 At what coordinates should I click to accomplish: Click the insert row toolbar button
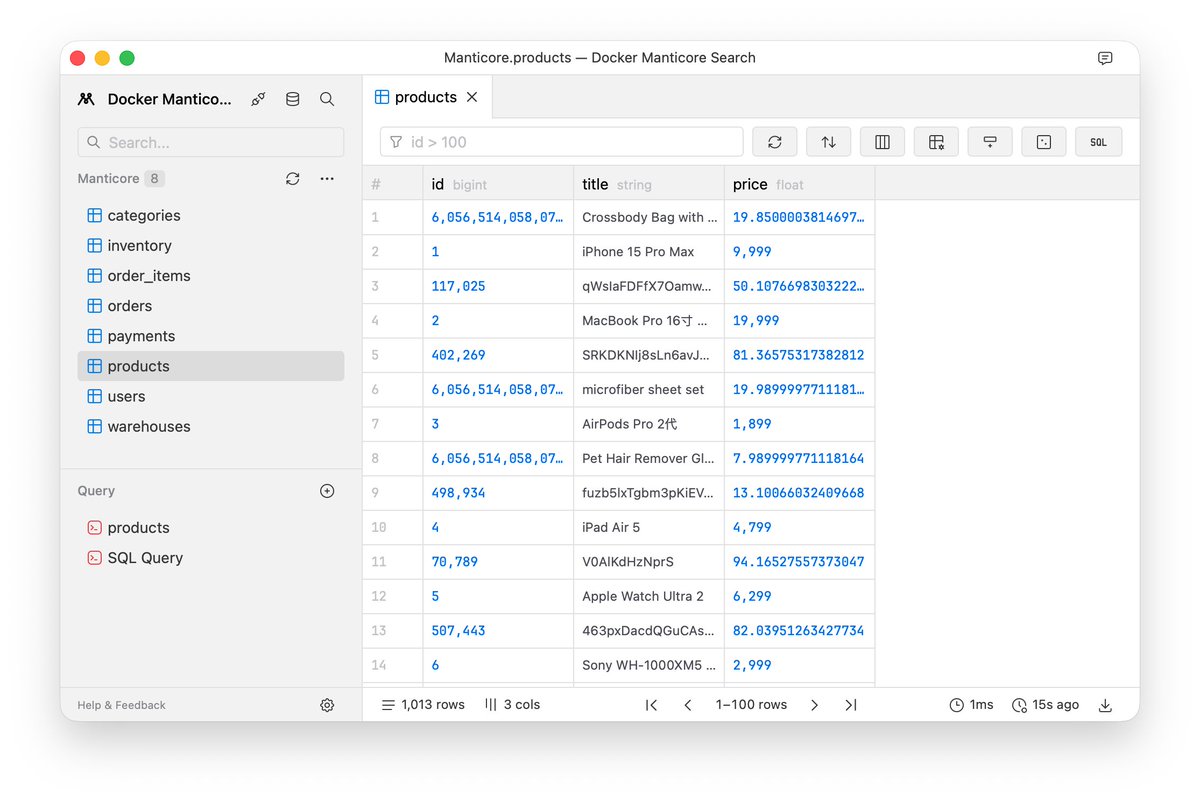click(x=990, y=142)
